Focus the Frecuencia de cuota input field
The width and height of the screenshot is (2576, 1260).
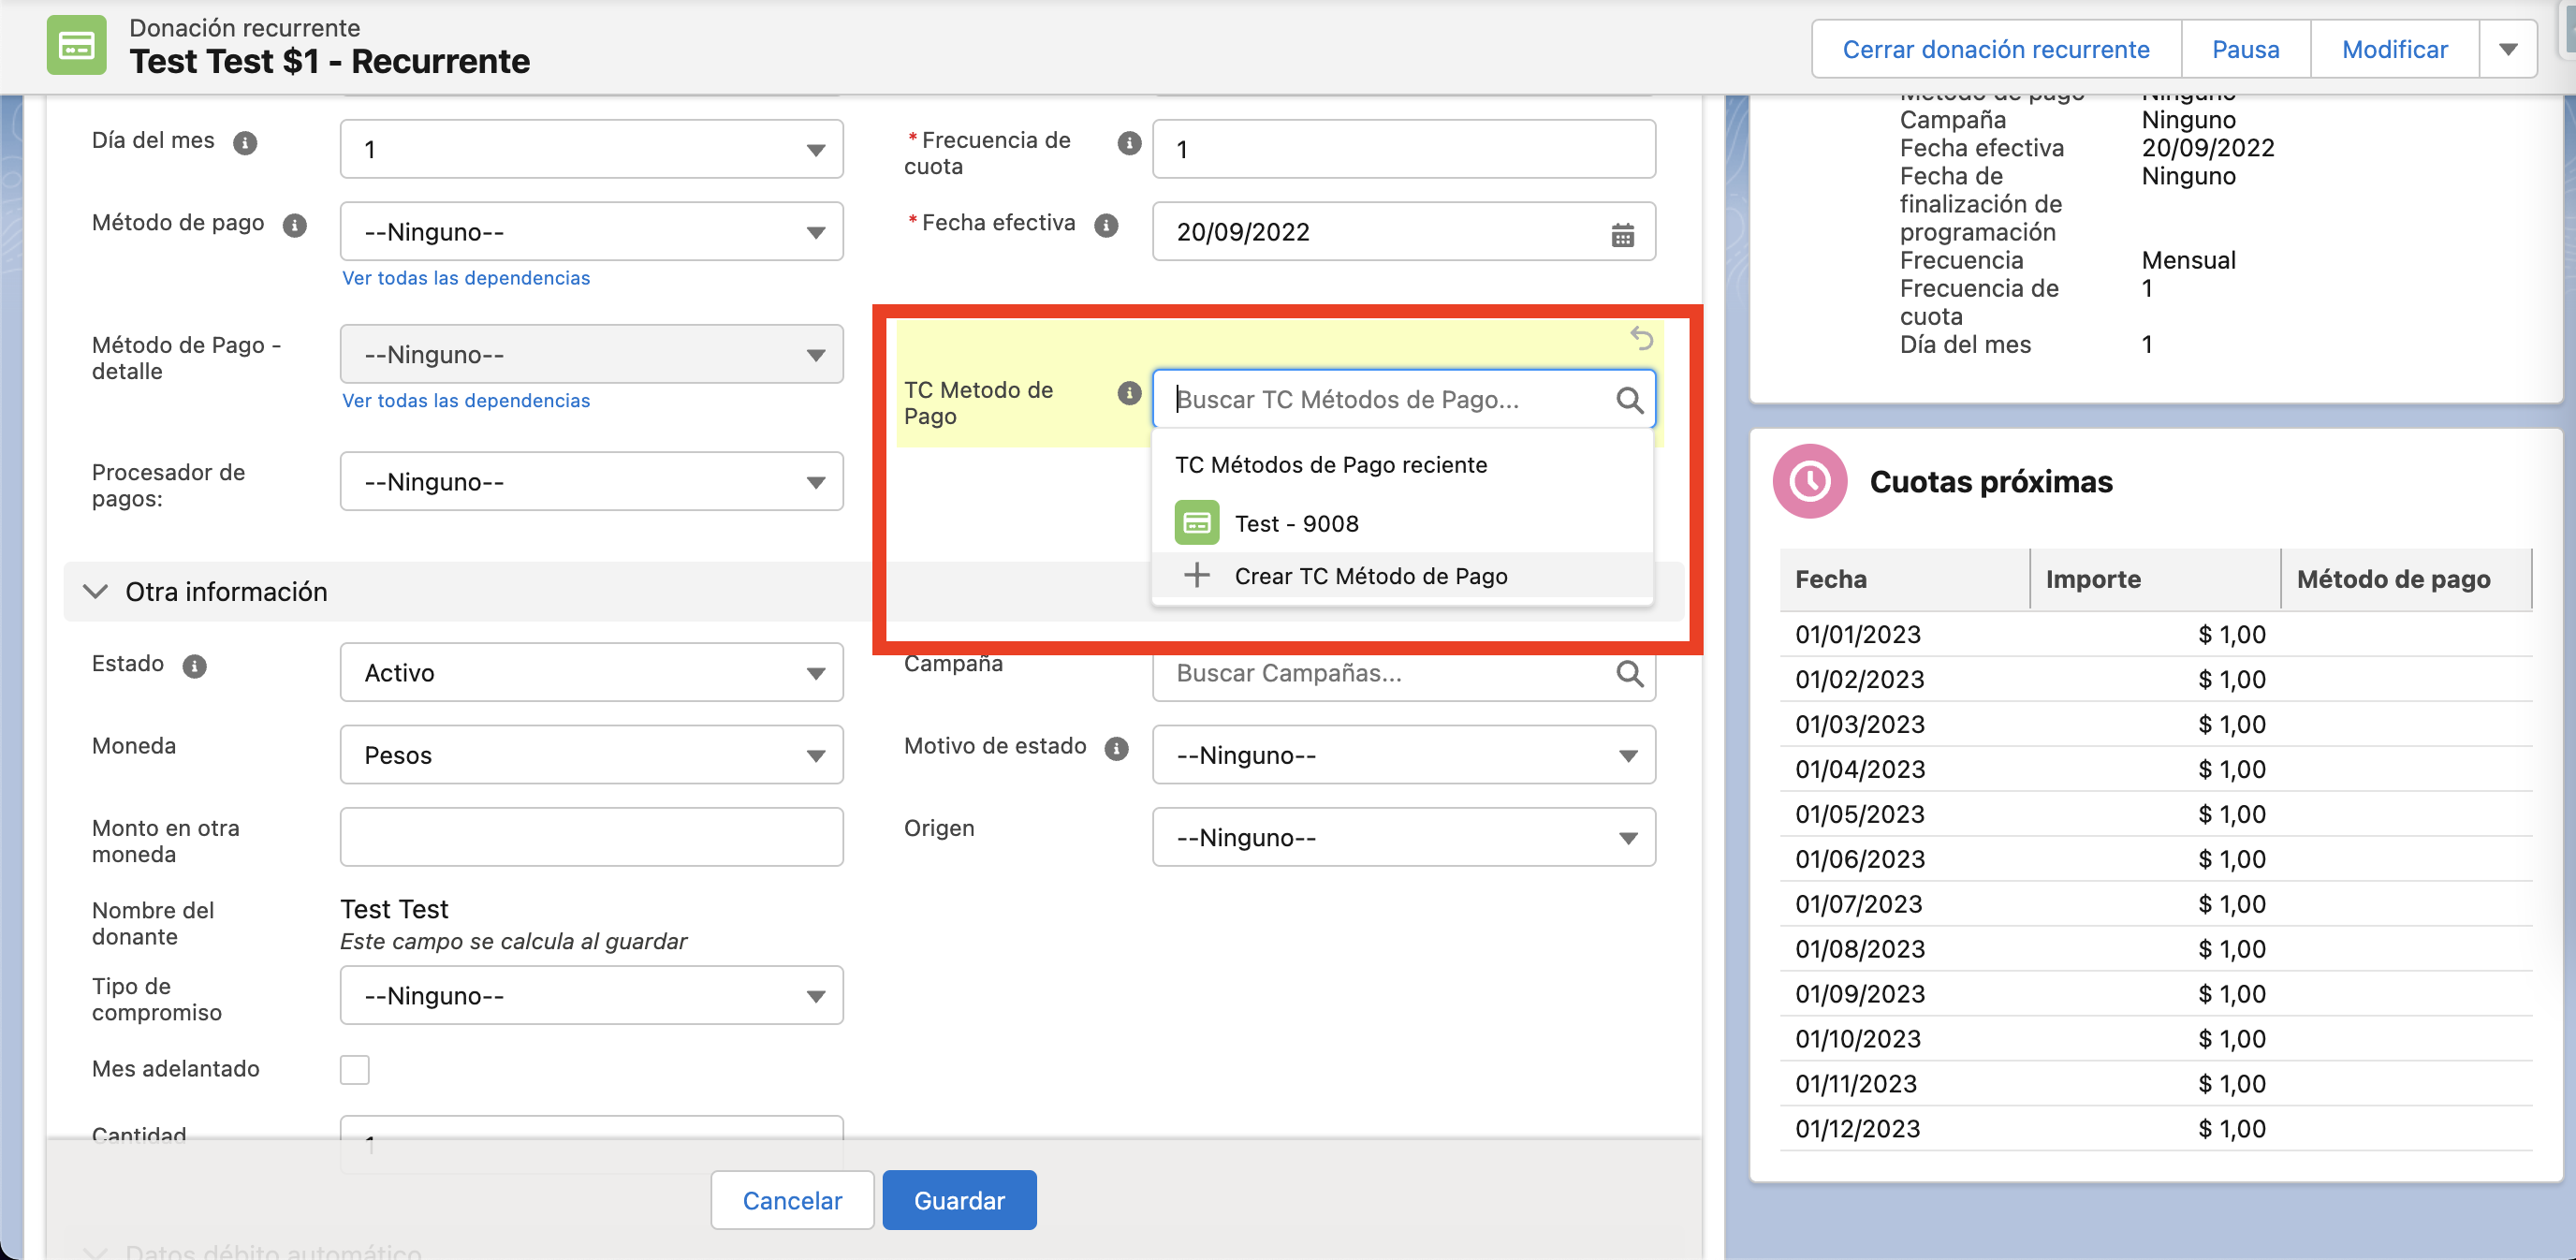(x=1403, y=149)
